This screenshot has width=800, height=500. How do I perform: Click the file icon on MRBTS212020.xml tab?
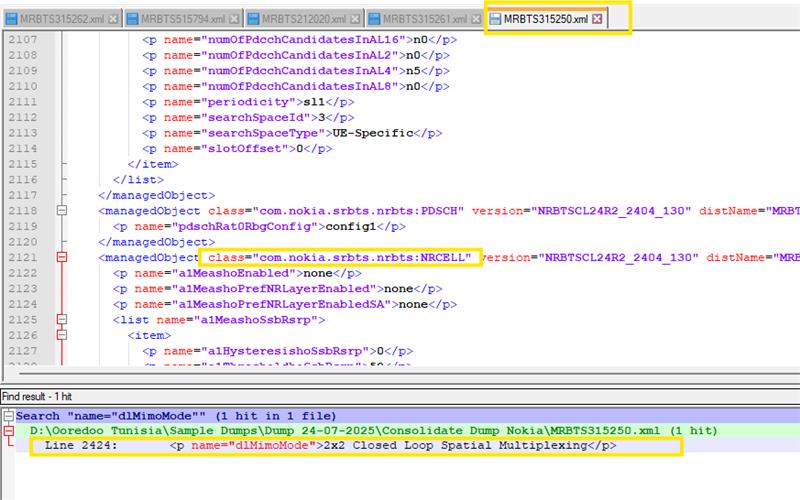coord(254,19)
